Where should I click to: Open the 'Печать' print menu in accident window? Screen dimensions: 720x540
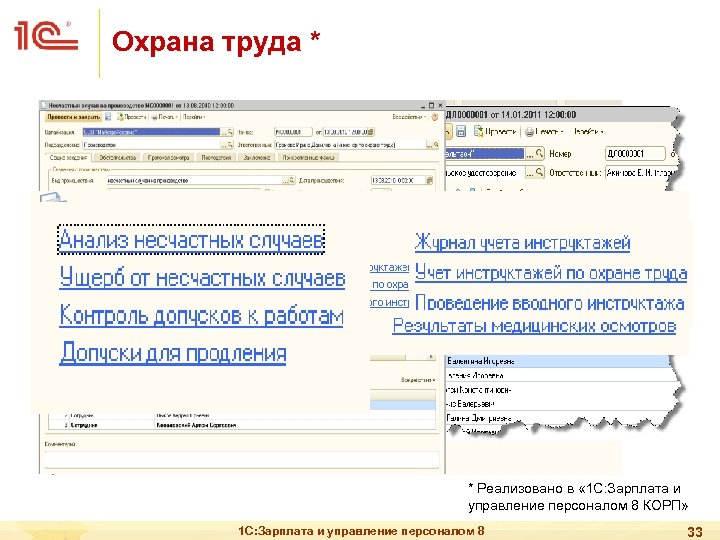(164, 117)
